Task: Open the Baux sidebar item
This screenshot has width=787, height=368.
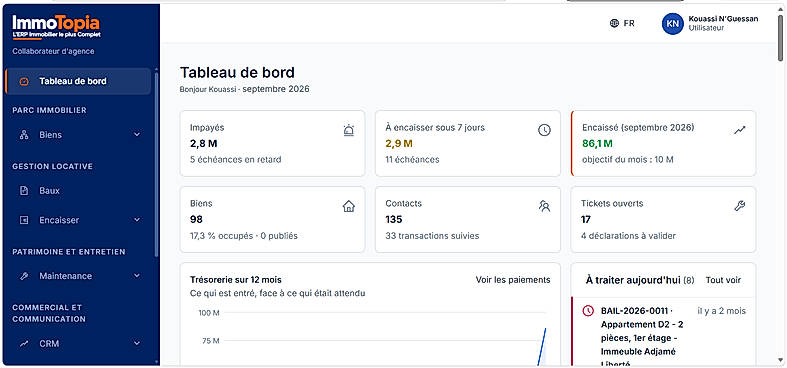Action: coord(78,191)
